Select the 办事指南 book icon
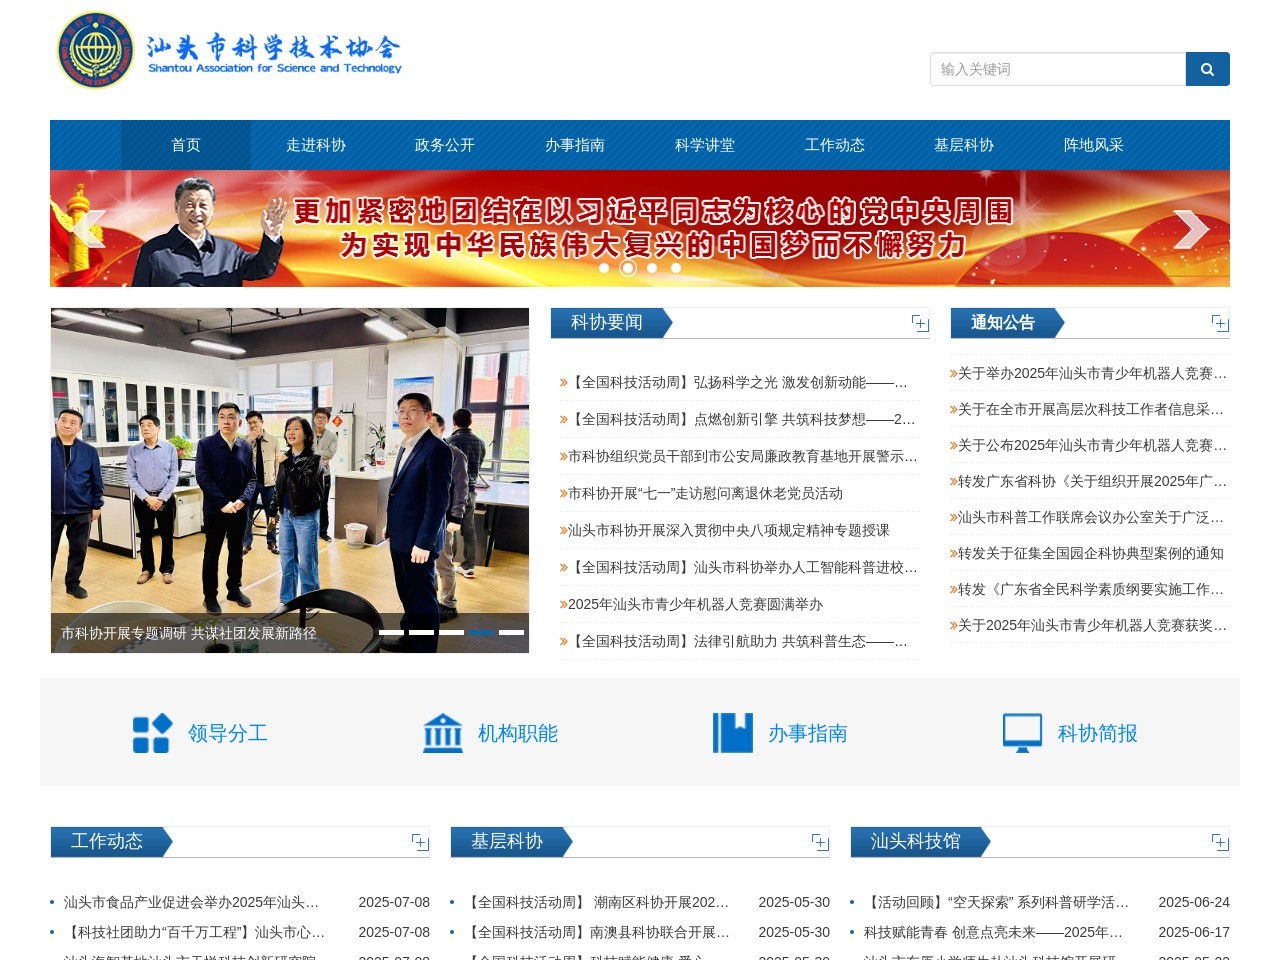 [x=733, y=733]
